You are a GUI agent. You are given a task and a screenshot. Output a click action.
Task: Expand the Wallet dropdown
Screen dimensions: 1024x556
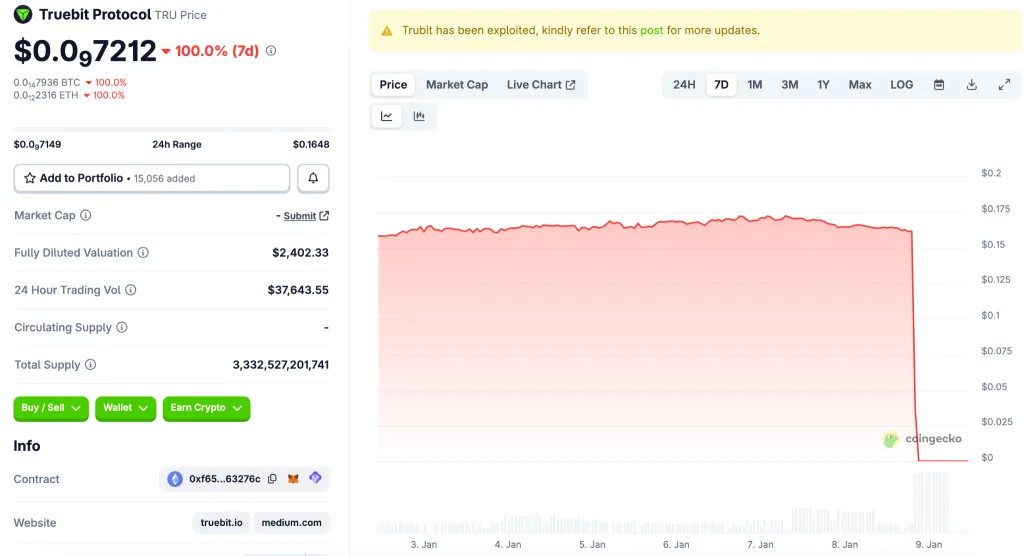coord(125,408)
